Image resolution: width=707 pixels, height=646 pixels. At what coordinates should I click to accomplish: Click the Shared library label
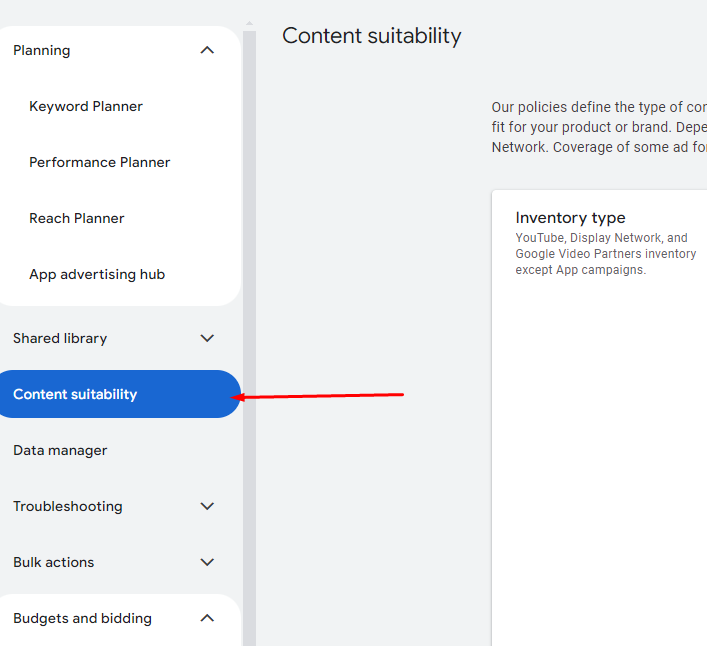[60, 338]
